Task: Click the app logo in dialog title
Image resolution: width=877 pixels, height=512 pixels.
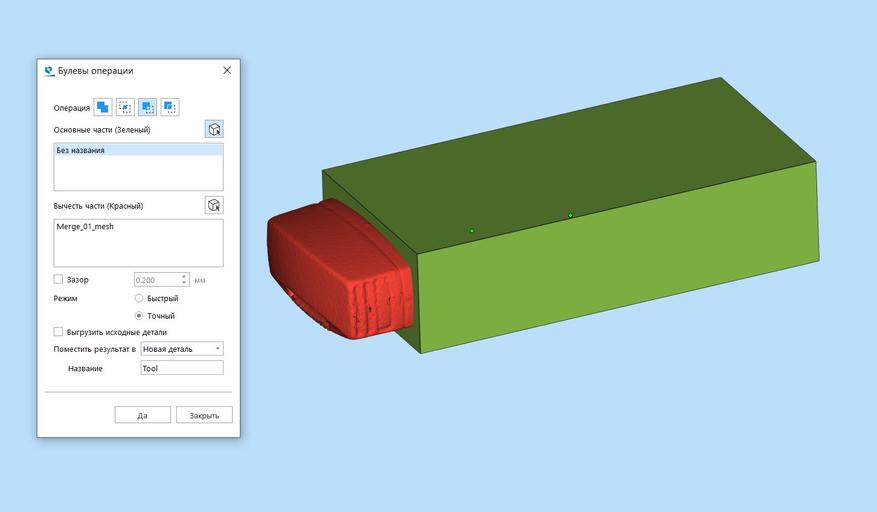Action: (x=49, y=71)
